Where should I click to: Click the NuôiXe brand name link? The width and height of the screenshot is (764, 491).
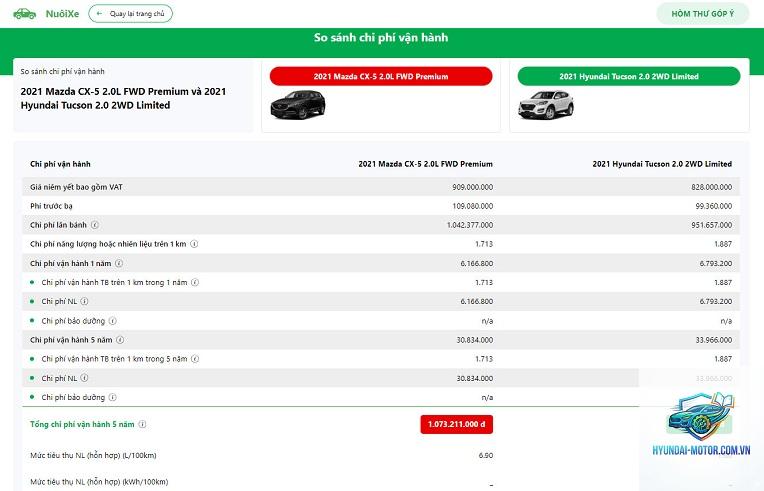point(62,14)
